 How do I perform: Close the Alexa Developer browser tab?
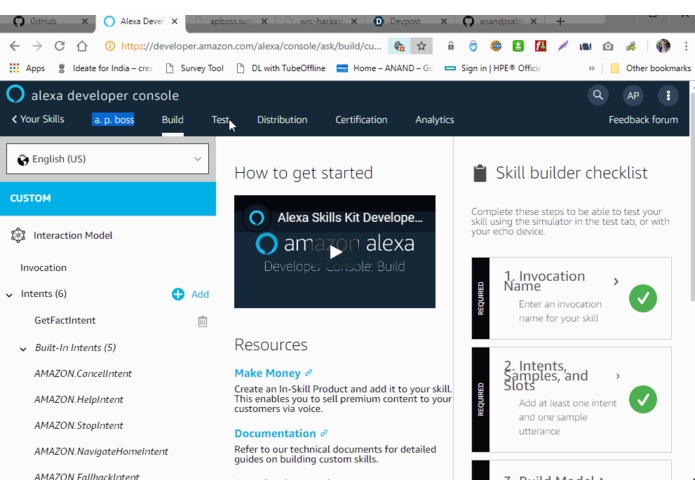point(175,21)
